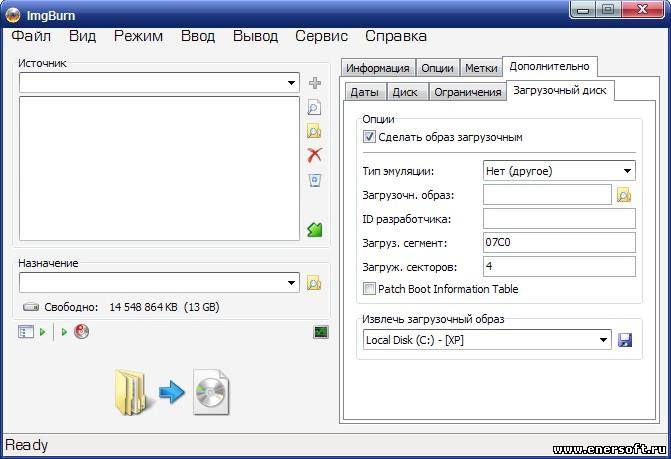The height and width of the screenshot is (459, 671).
Task: Open the Сервис menu
Action: (321, 36)
